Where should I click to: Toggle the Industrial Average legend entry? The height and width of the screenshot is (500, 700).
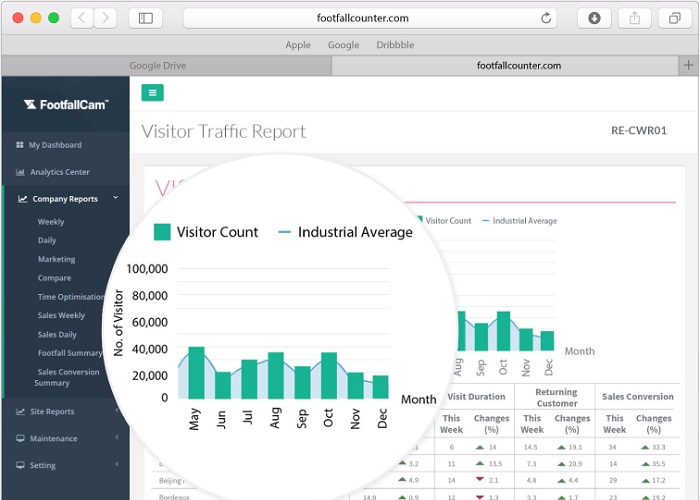344,232
